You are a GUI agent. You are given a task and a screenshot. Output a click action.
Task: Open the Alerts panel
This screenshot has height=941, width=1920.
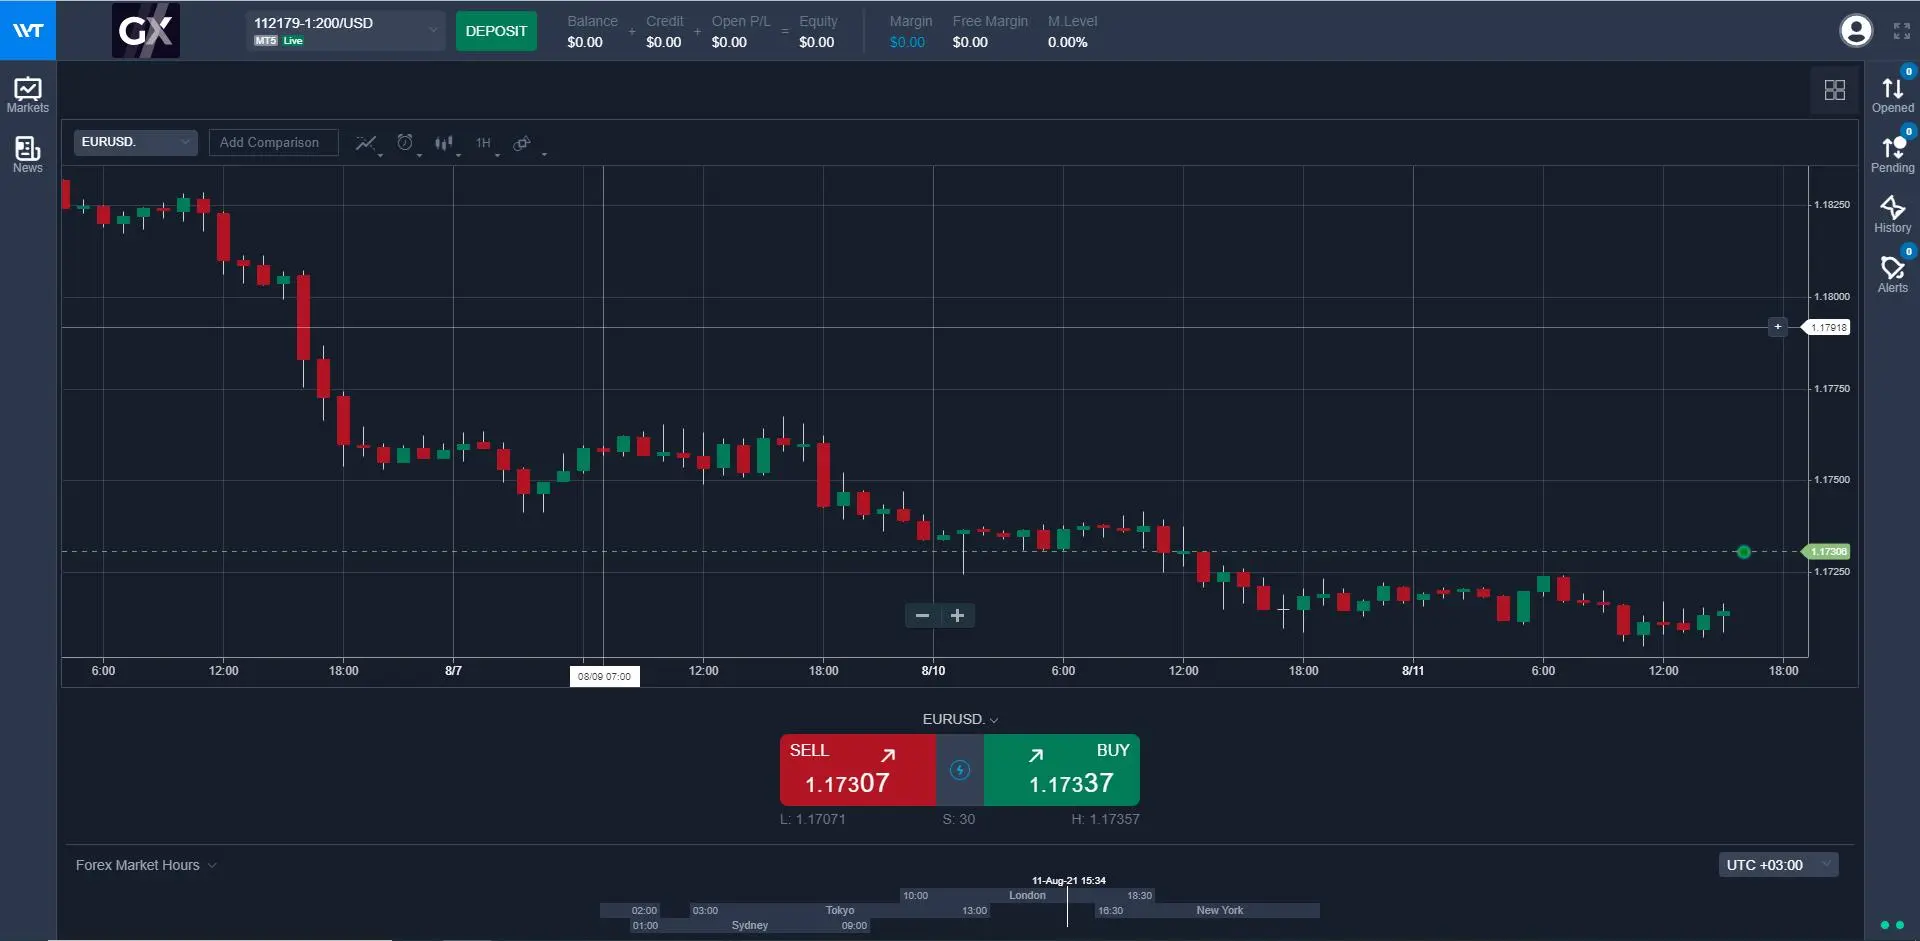[1892, 274]
